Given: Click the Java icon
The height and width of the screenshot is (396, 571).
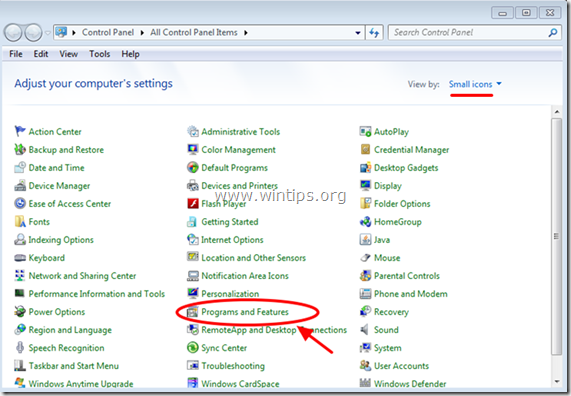Looking at the screenshot, I should [365, 239].
